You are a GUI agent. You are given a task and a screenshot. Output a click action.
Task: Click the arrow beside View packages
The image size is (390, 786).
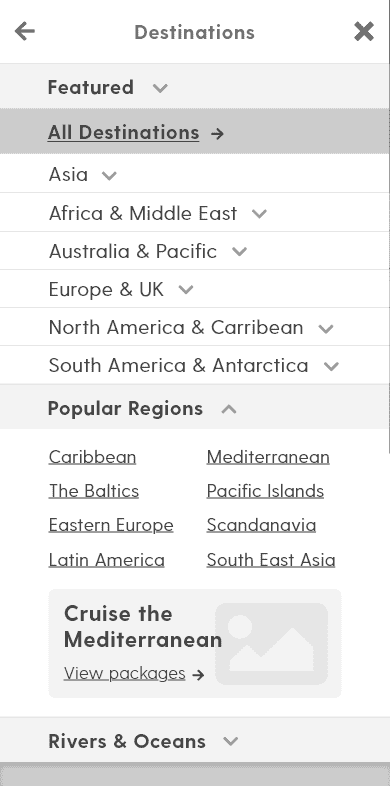(198, 675)
